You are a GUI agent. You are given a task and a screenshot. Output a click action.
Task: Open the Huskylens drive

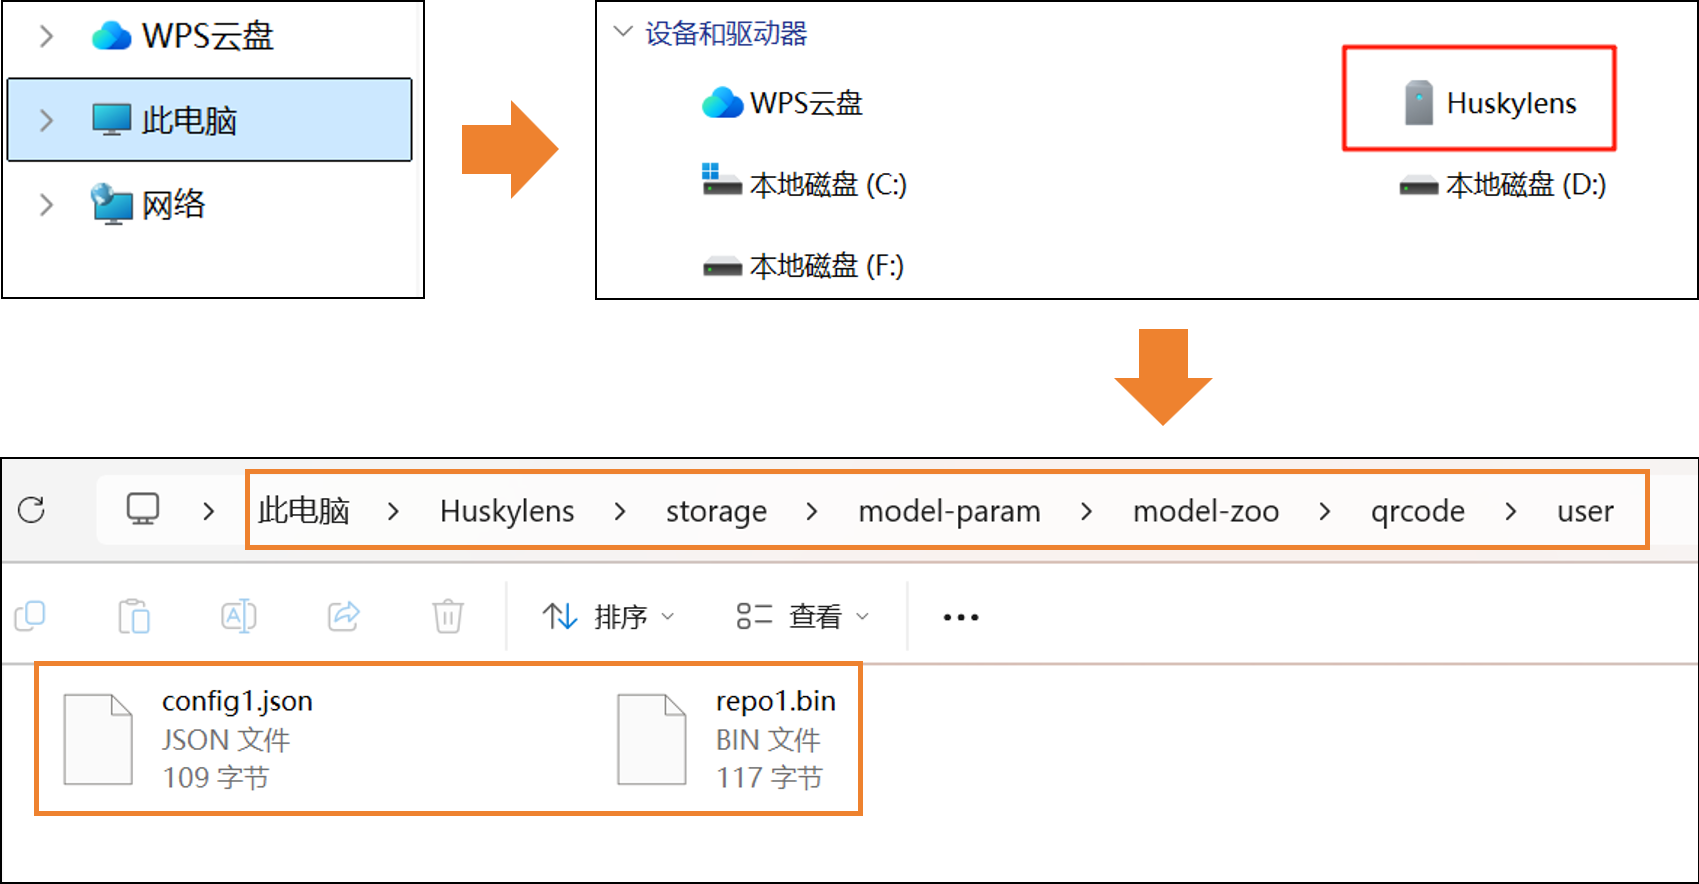[1490, 103]
